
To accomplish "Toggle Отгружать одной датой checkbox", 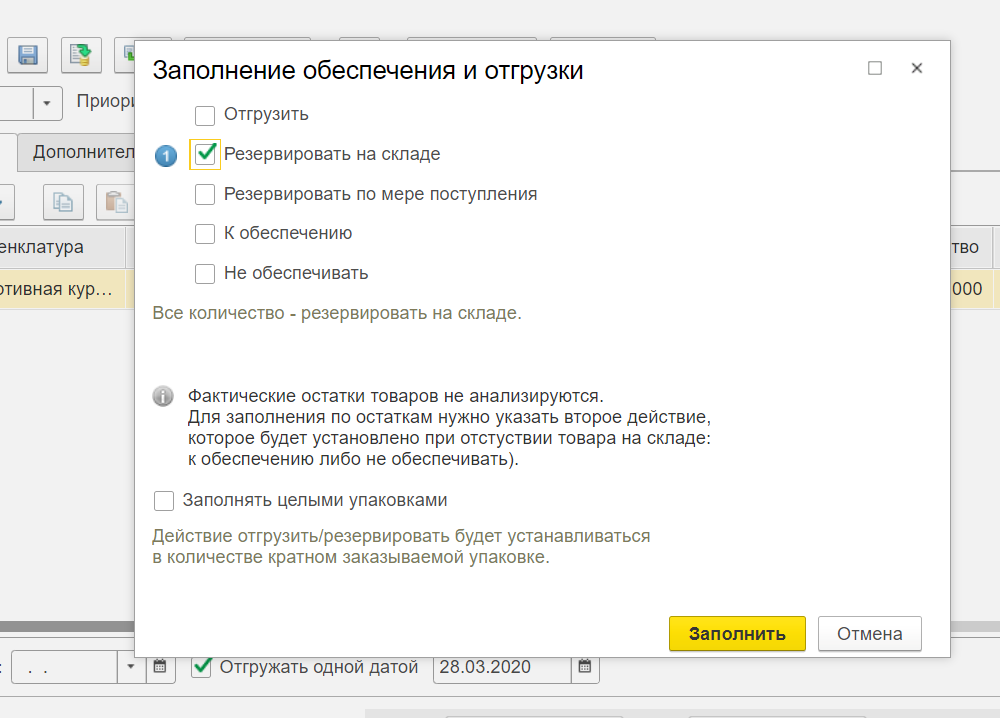I will [202, 667].
